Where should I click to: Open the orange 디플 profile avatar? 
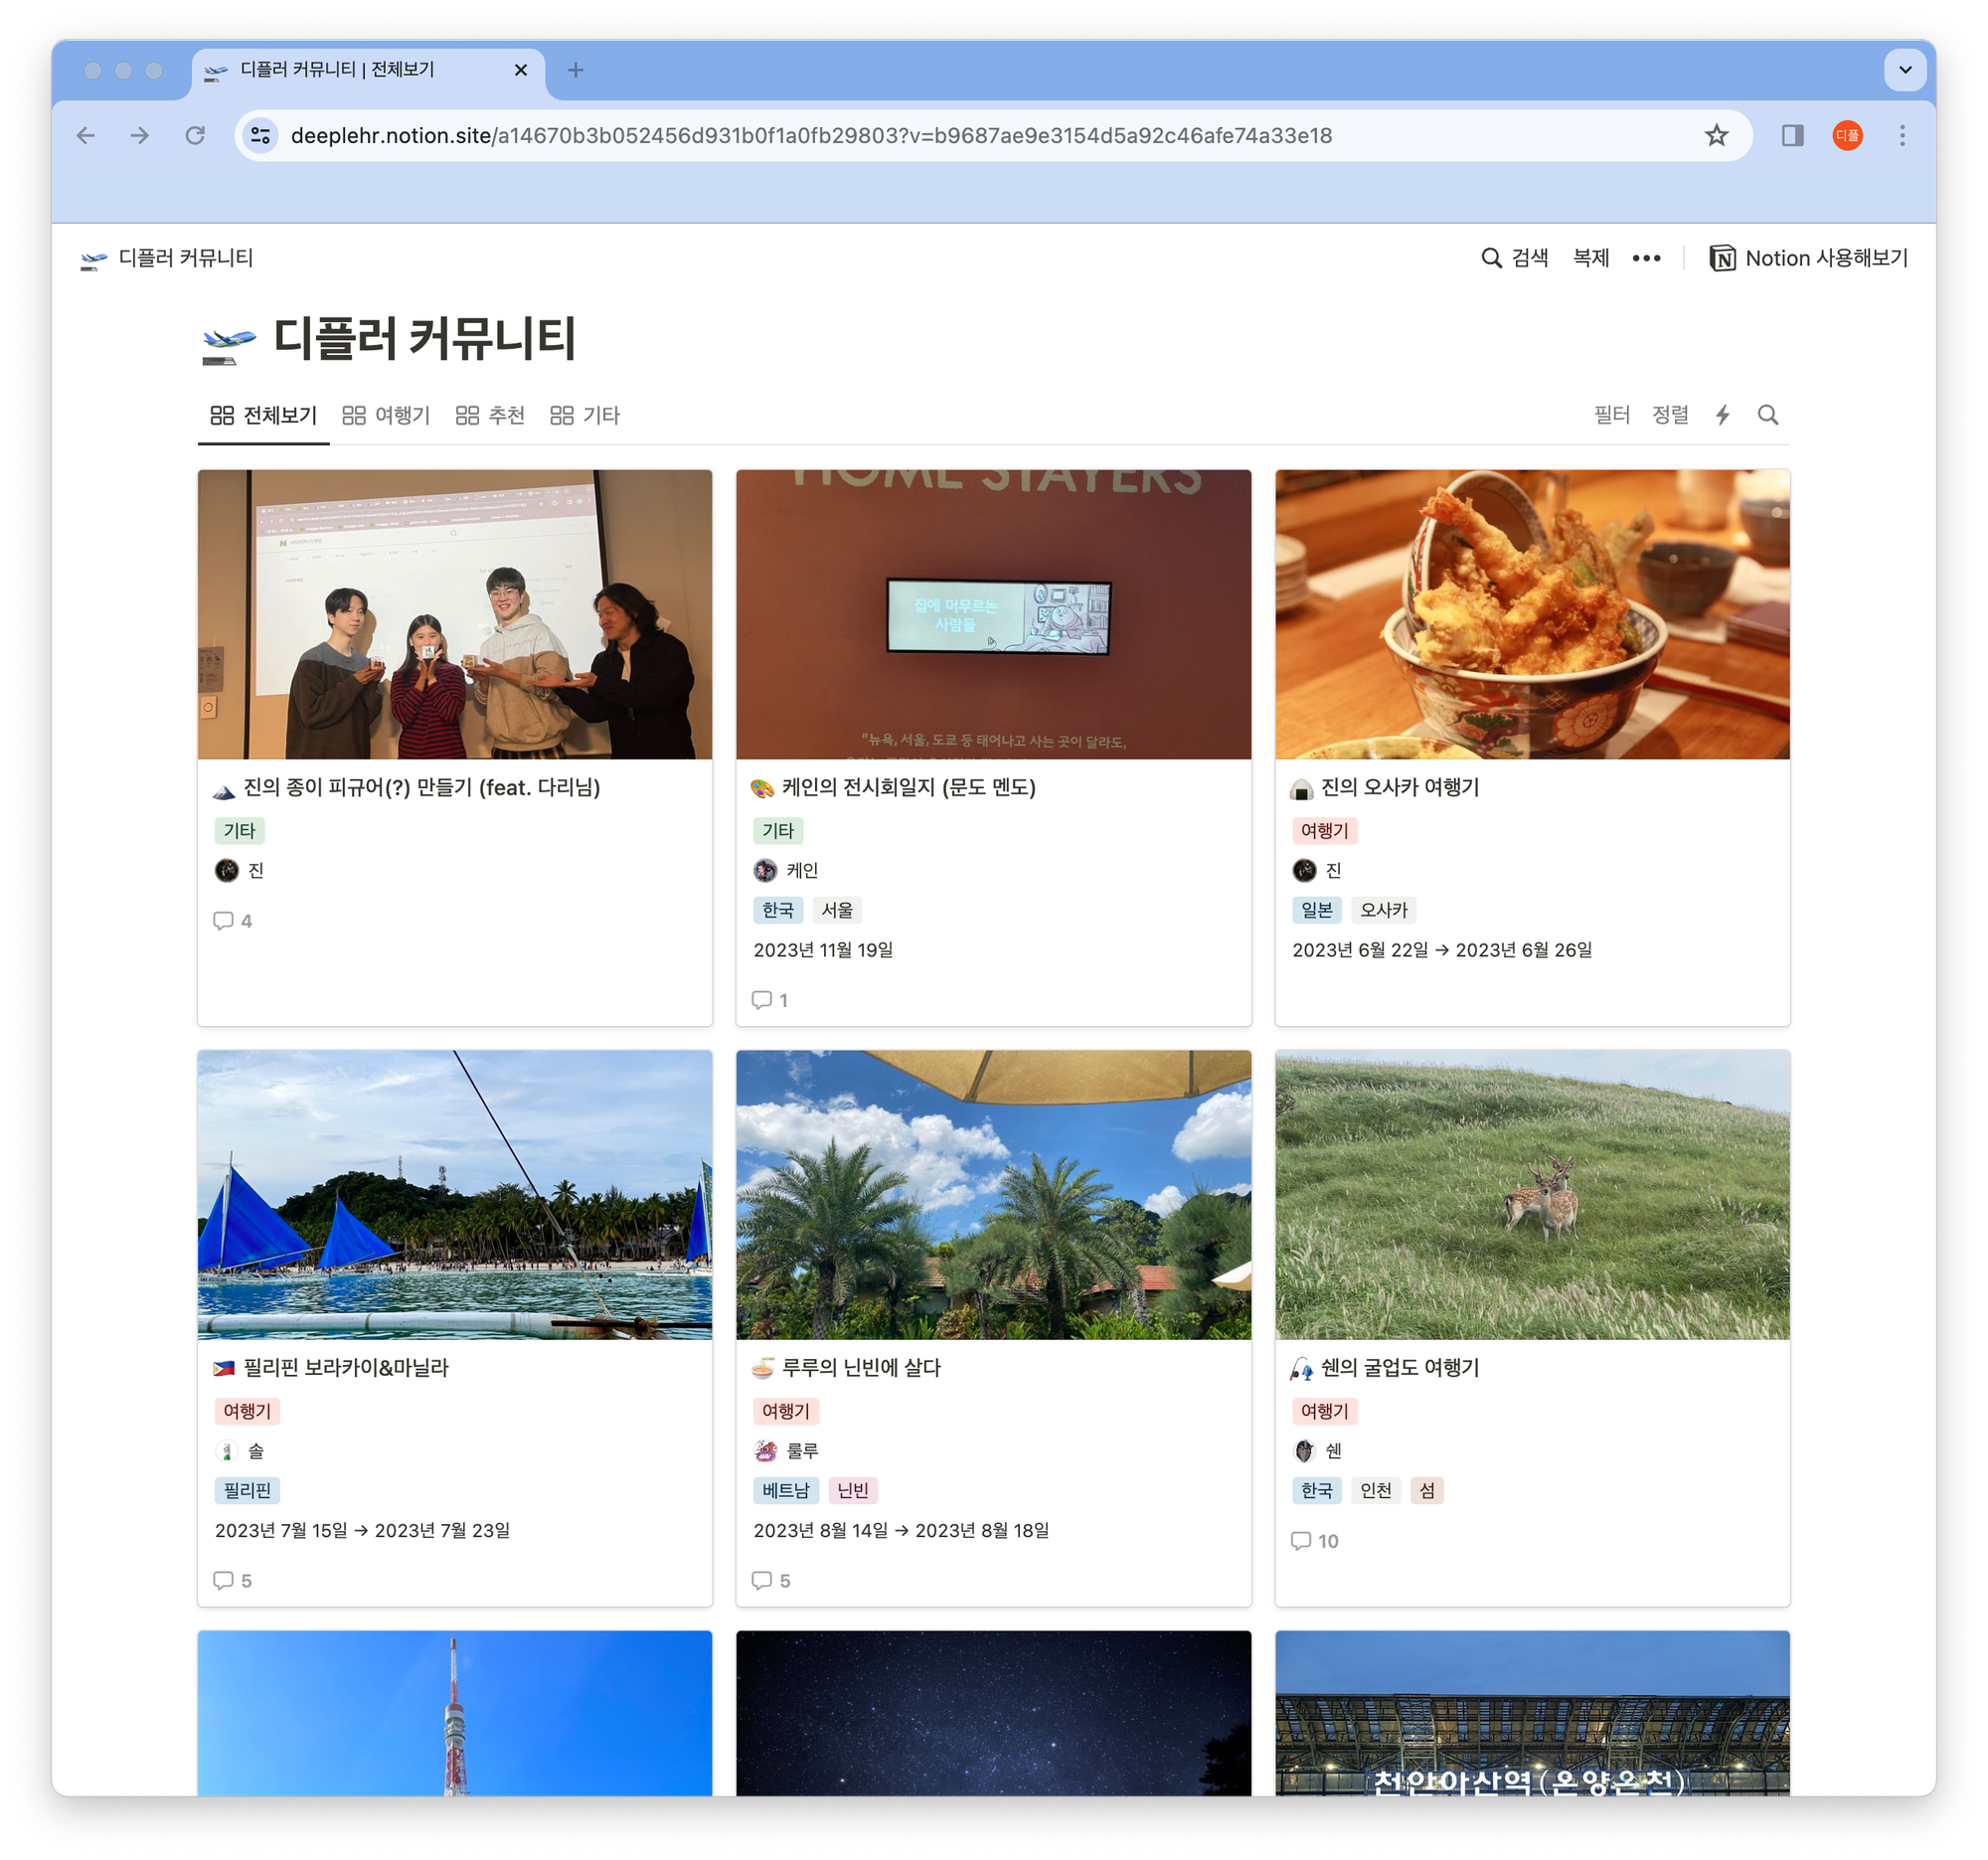point(1847,135)
